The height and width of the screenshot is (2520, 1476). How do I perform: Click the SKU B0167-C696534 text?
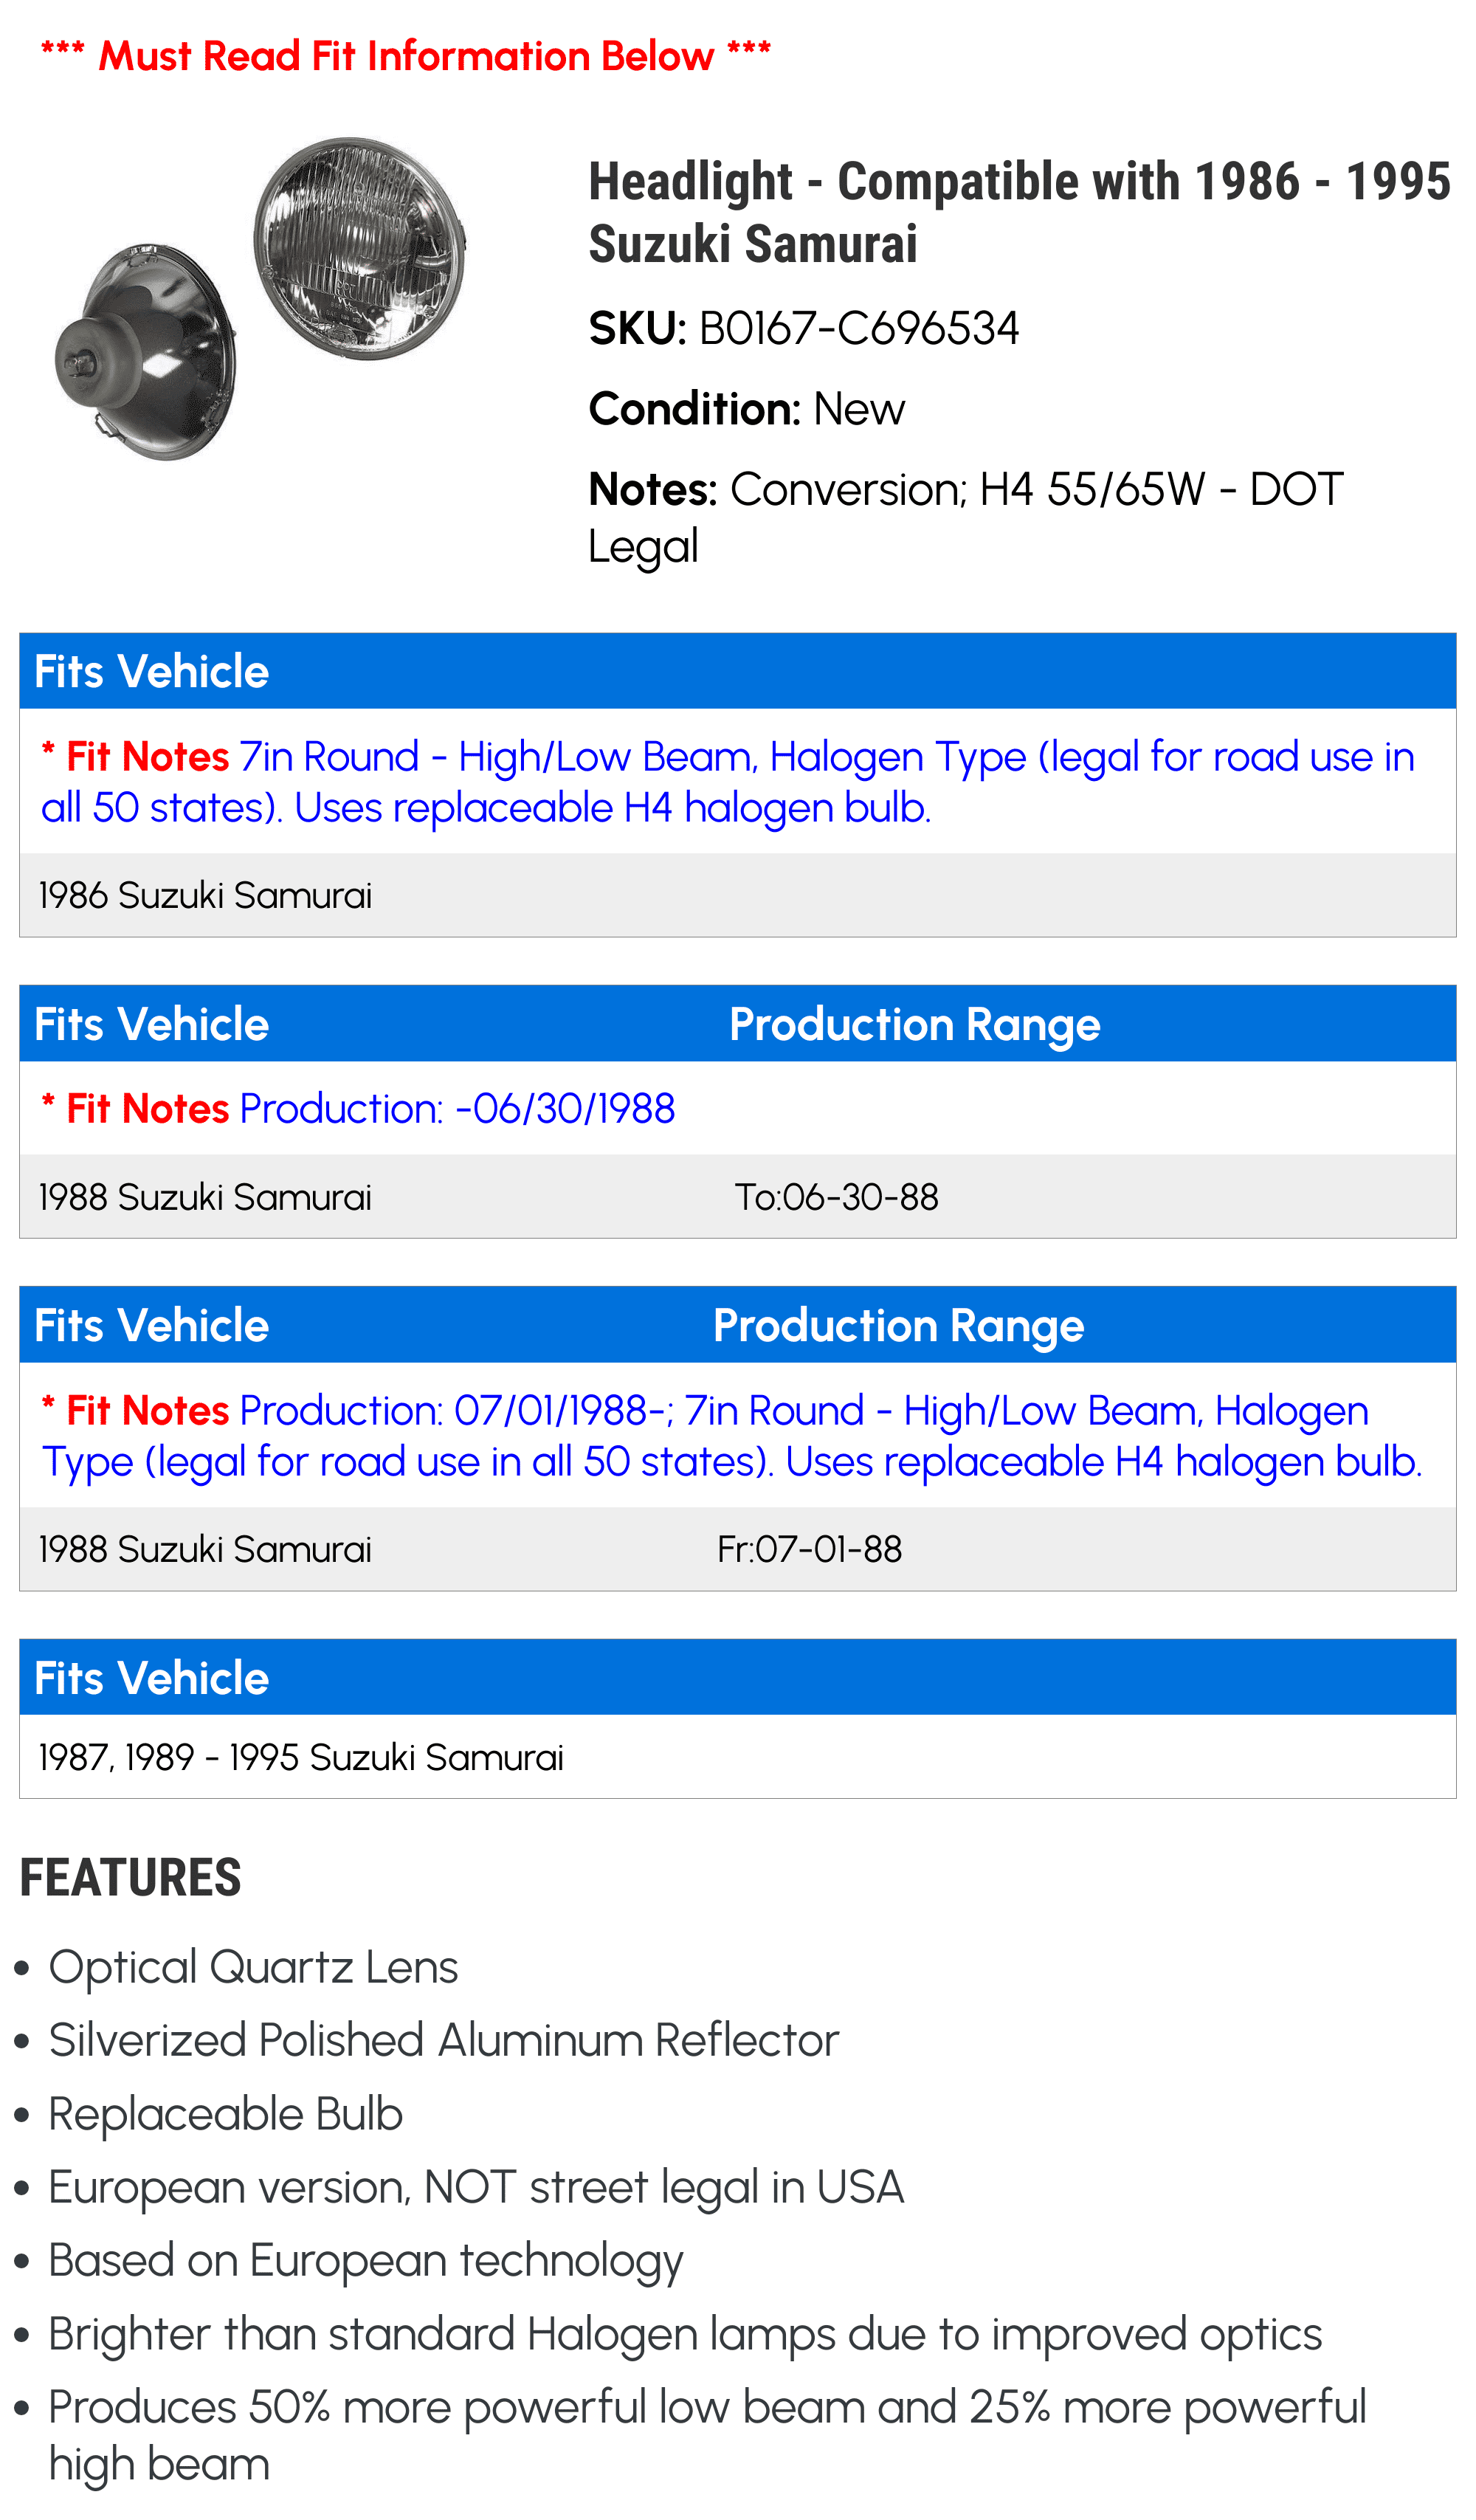coord(803,328)
